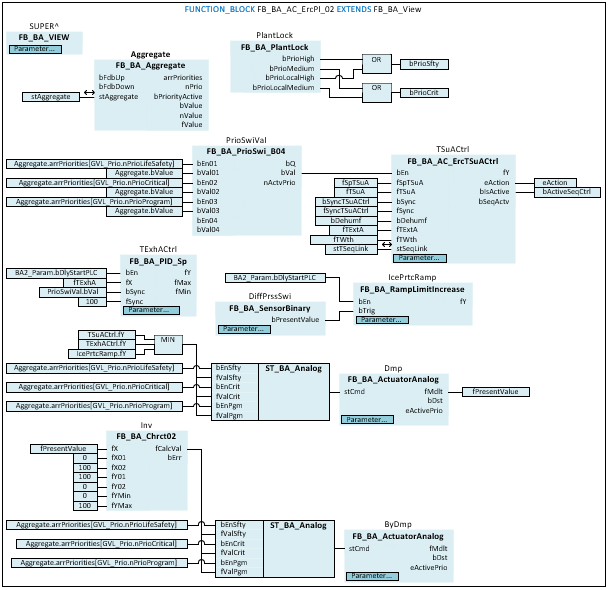
Task: Select the 100 constant at fY01
Action: (x=85, y=477)
